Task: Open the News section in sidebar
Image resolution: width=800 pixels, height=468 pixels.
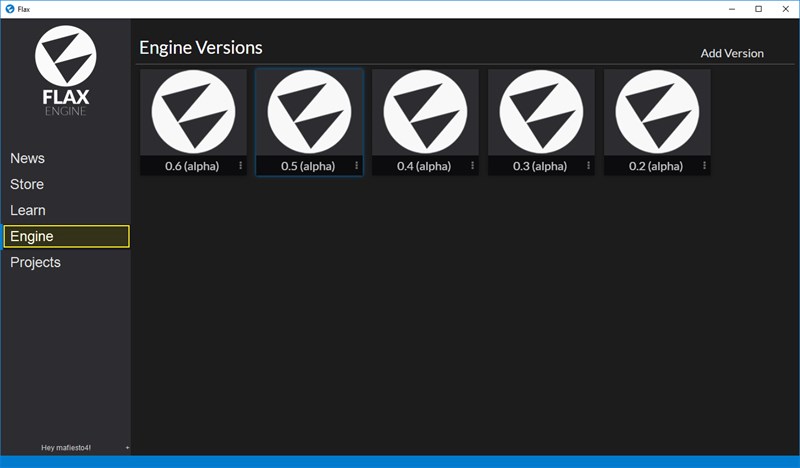Action: coord(28,158)
